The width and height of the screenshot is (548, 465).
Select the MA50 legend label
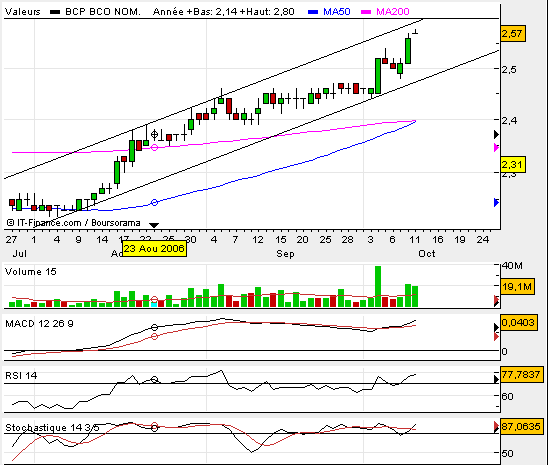click(337, 12)
